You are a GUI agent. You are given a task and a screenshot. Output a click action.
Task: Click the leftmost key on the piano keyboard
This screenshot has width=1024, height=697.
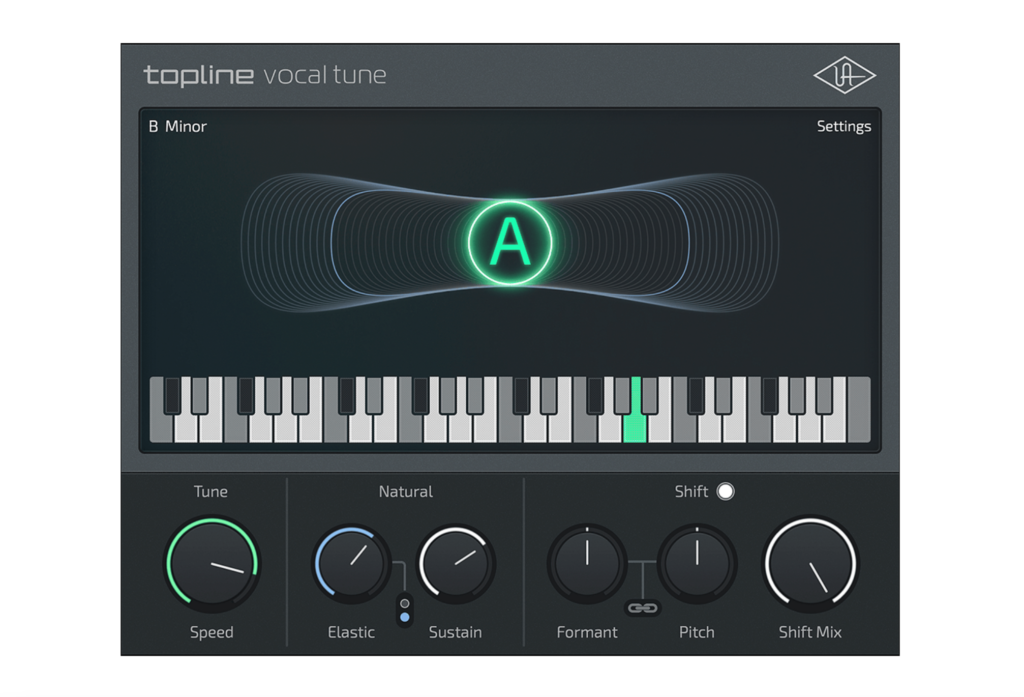(x=159, y=428)
